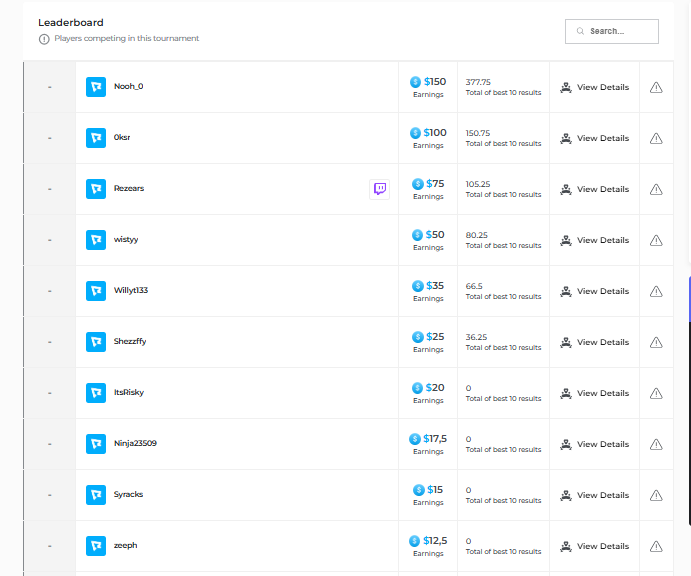Image resolution: width=691 pixels, height=576 pixels.
Task: Click the Search input field
Action: click(612, 31)
